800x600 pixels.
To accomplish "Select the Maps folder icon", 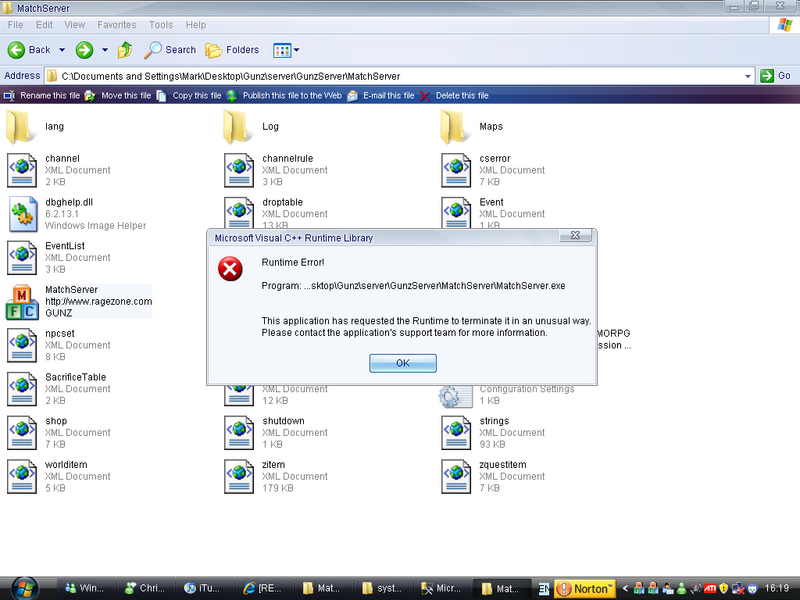I will (x=456, y=127).
